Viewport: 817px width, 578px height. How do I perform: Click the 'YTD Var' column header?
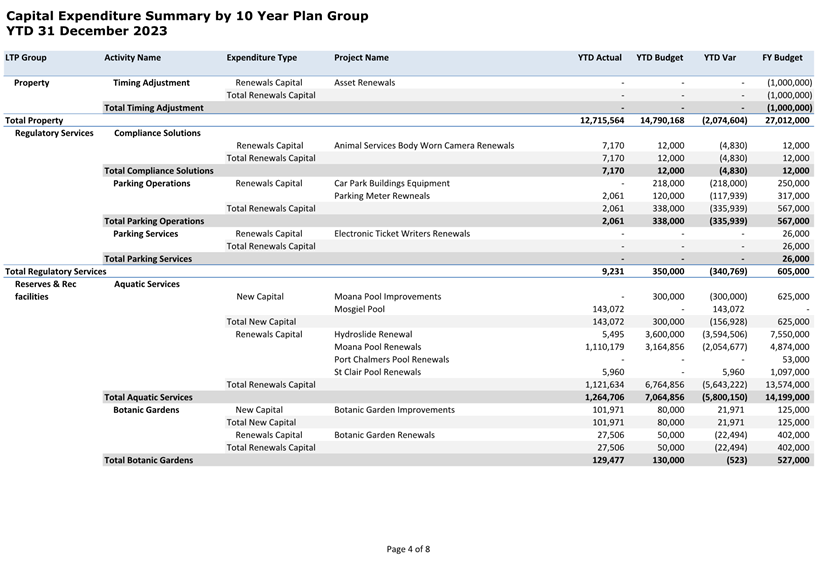click(720, 58)
